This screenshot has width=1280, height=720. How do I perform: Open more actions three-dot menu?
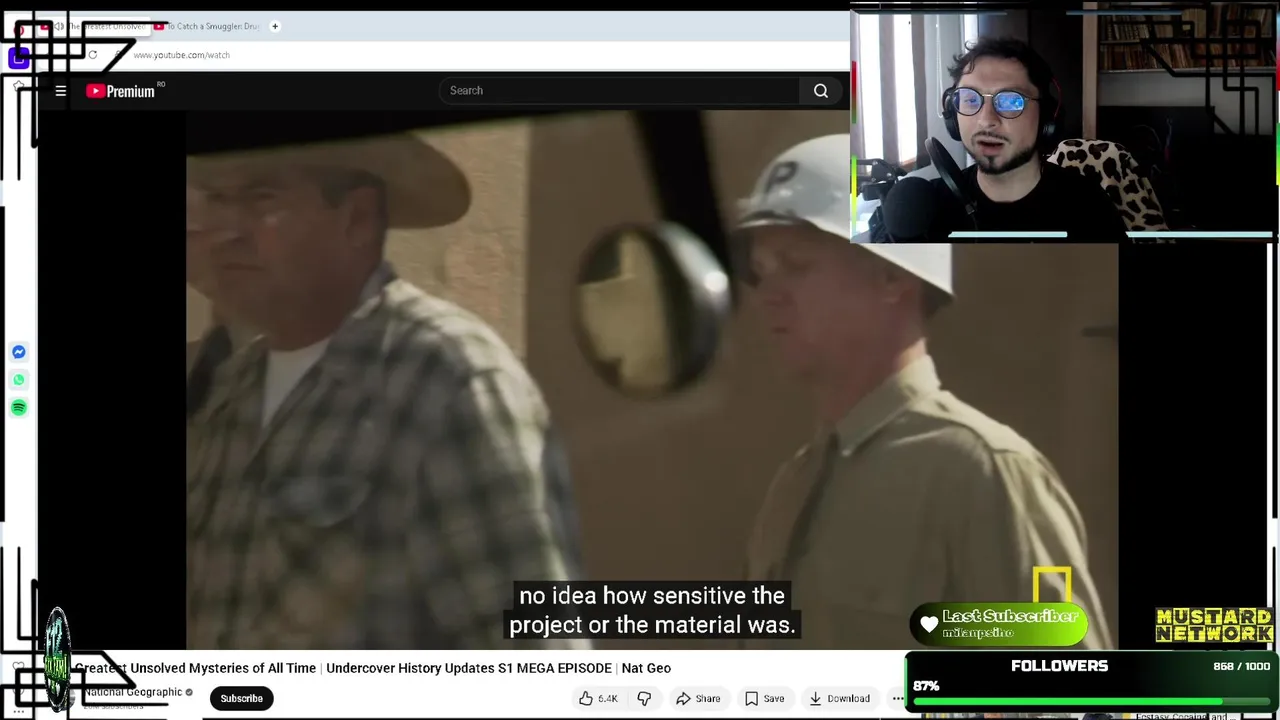tap(897, 698)
